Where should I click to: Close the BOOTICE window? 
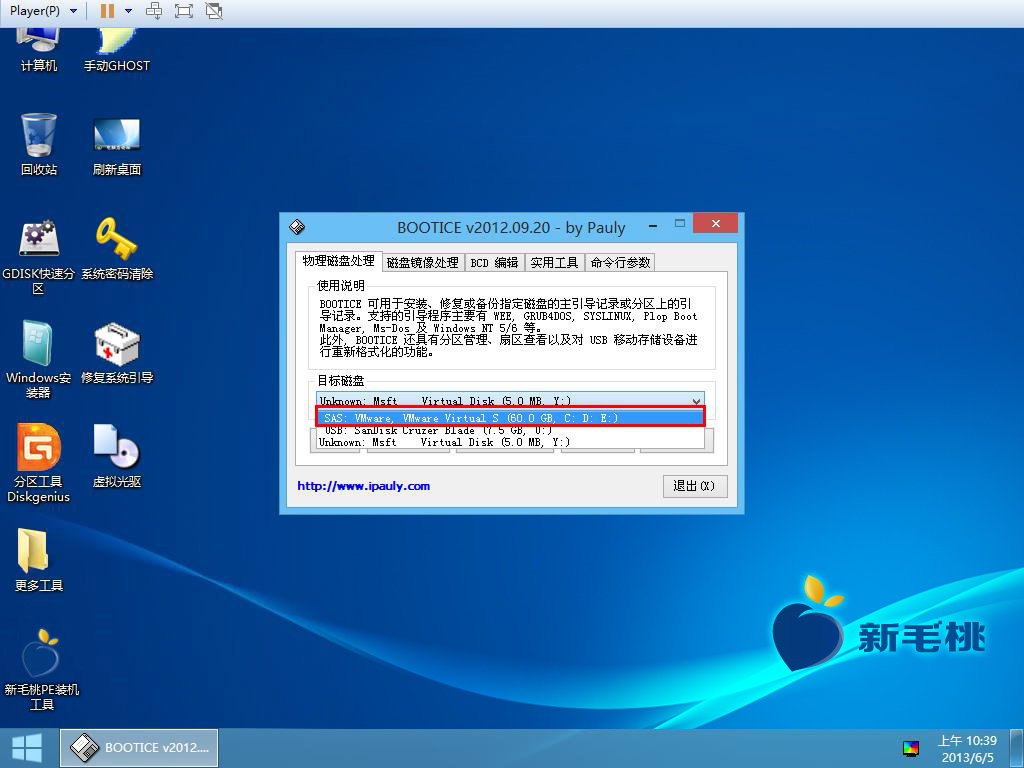tap(715, 223)
